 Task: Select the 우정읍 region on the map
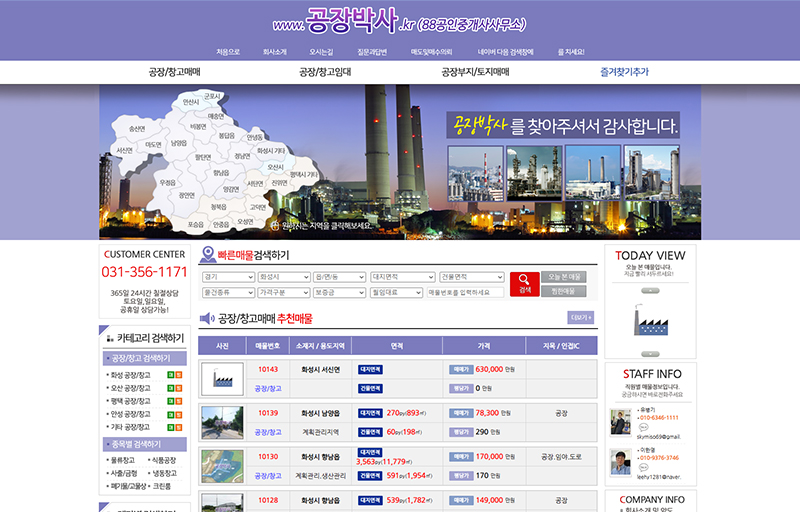[167, 183]
